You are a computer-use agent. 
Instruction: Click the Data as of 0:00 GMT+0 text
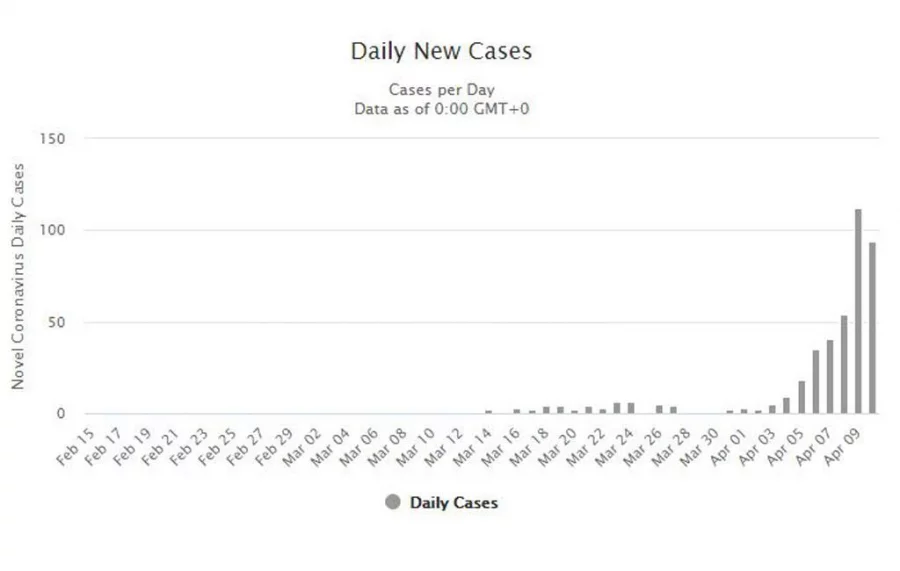[x=441, y=109]
